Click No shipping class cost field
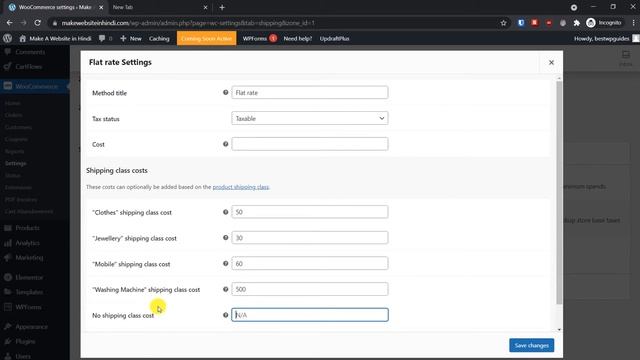The height and width of the screenshot is (360, 640). tap(309, 315)
